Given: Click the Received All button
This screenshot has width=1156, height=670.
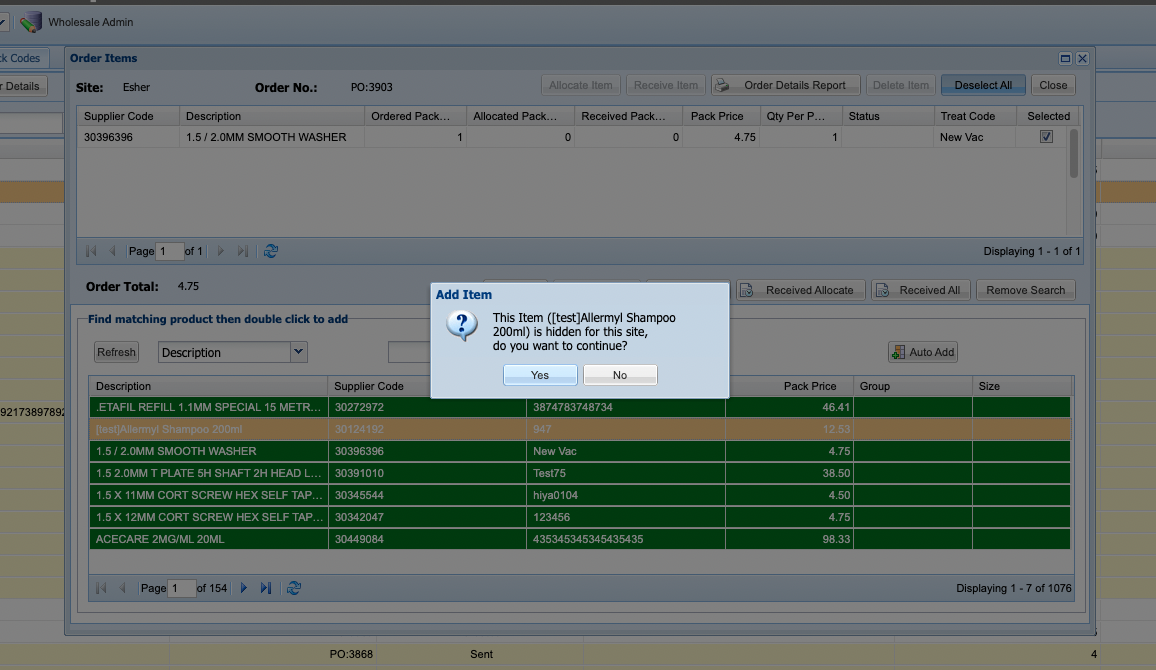Looking at the screenshot, I should coord(920,290).
